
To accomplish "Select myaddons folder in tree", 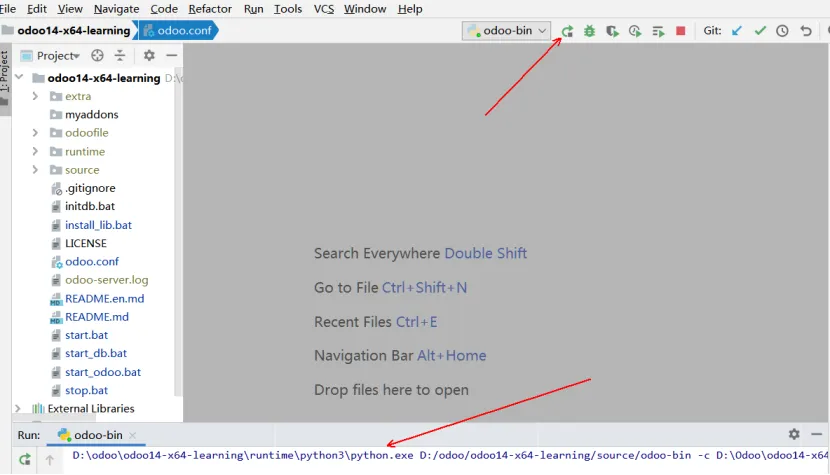I will (x=92, y=114).
